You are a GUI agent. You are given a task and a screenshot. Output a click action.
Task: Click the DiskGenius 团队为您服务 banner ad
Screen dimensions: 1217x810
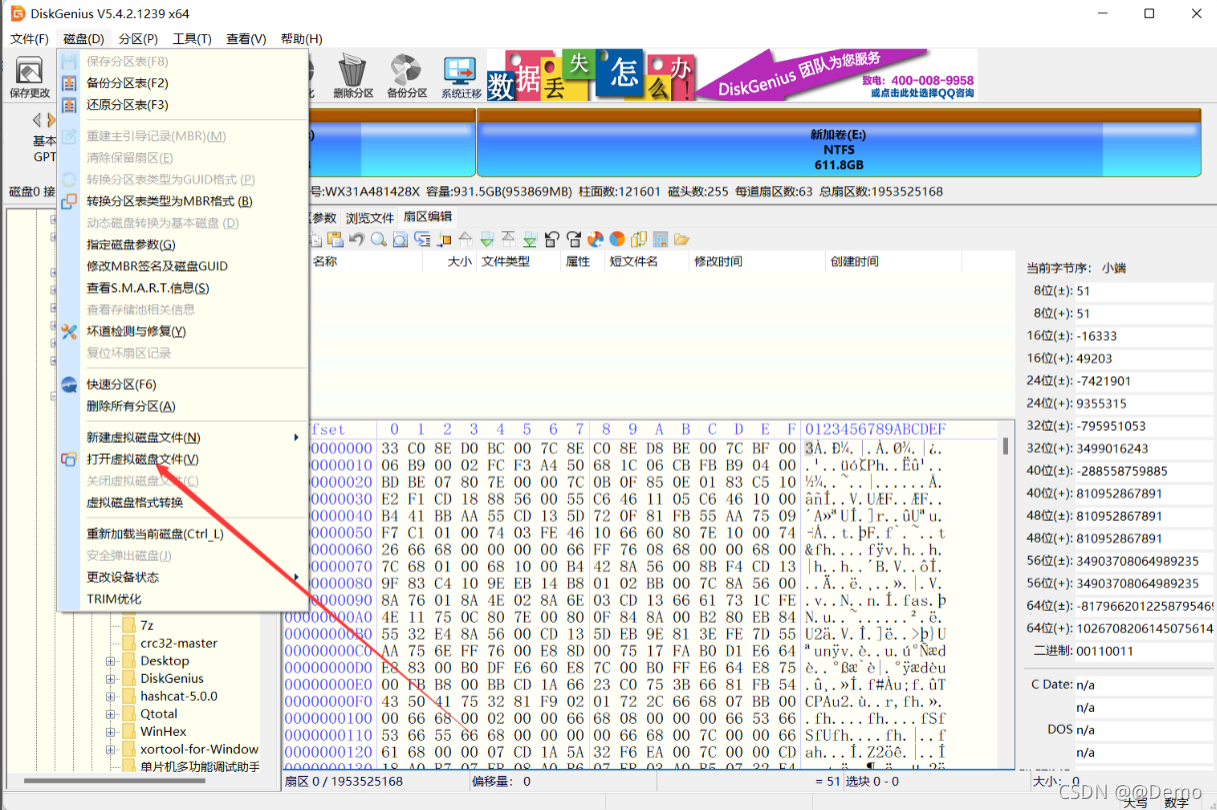[x=732, y=74]
